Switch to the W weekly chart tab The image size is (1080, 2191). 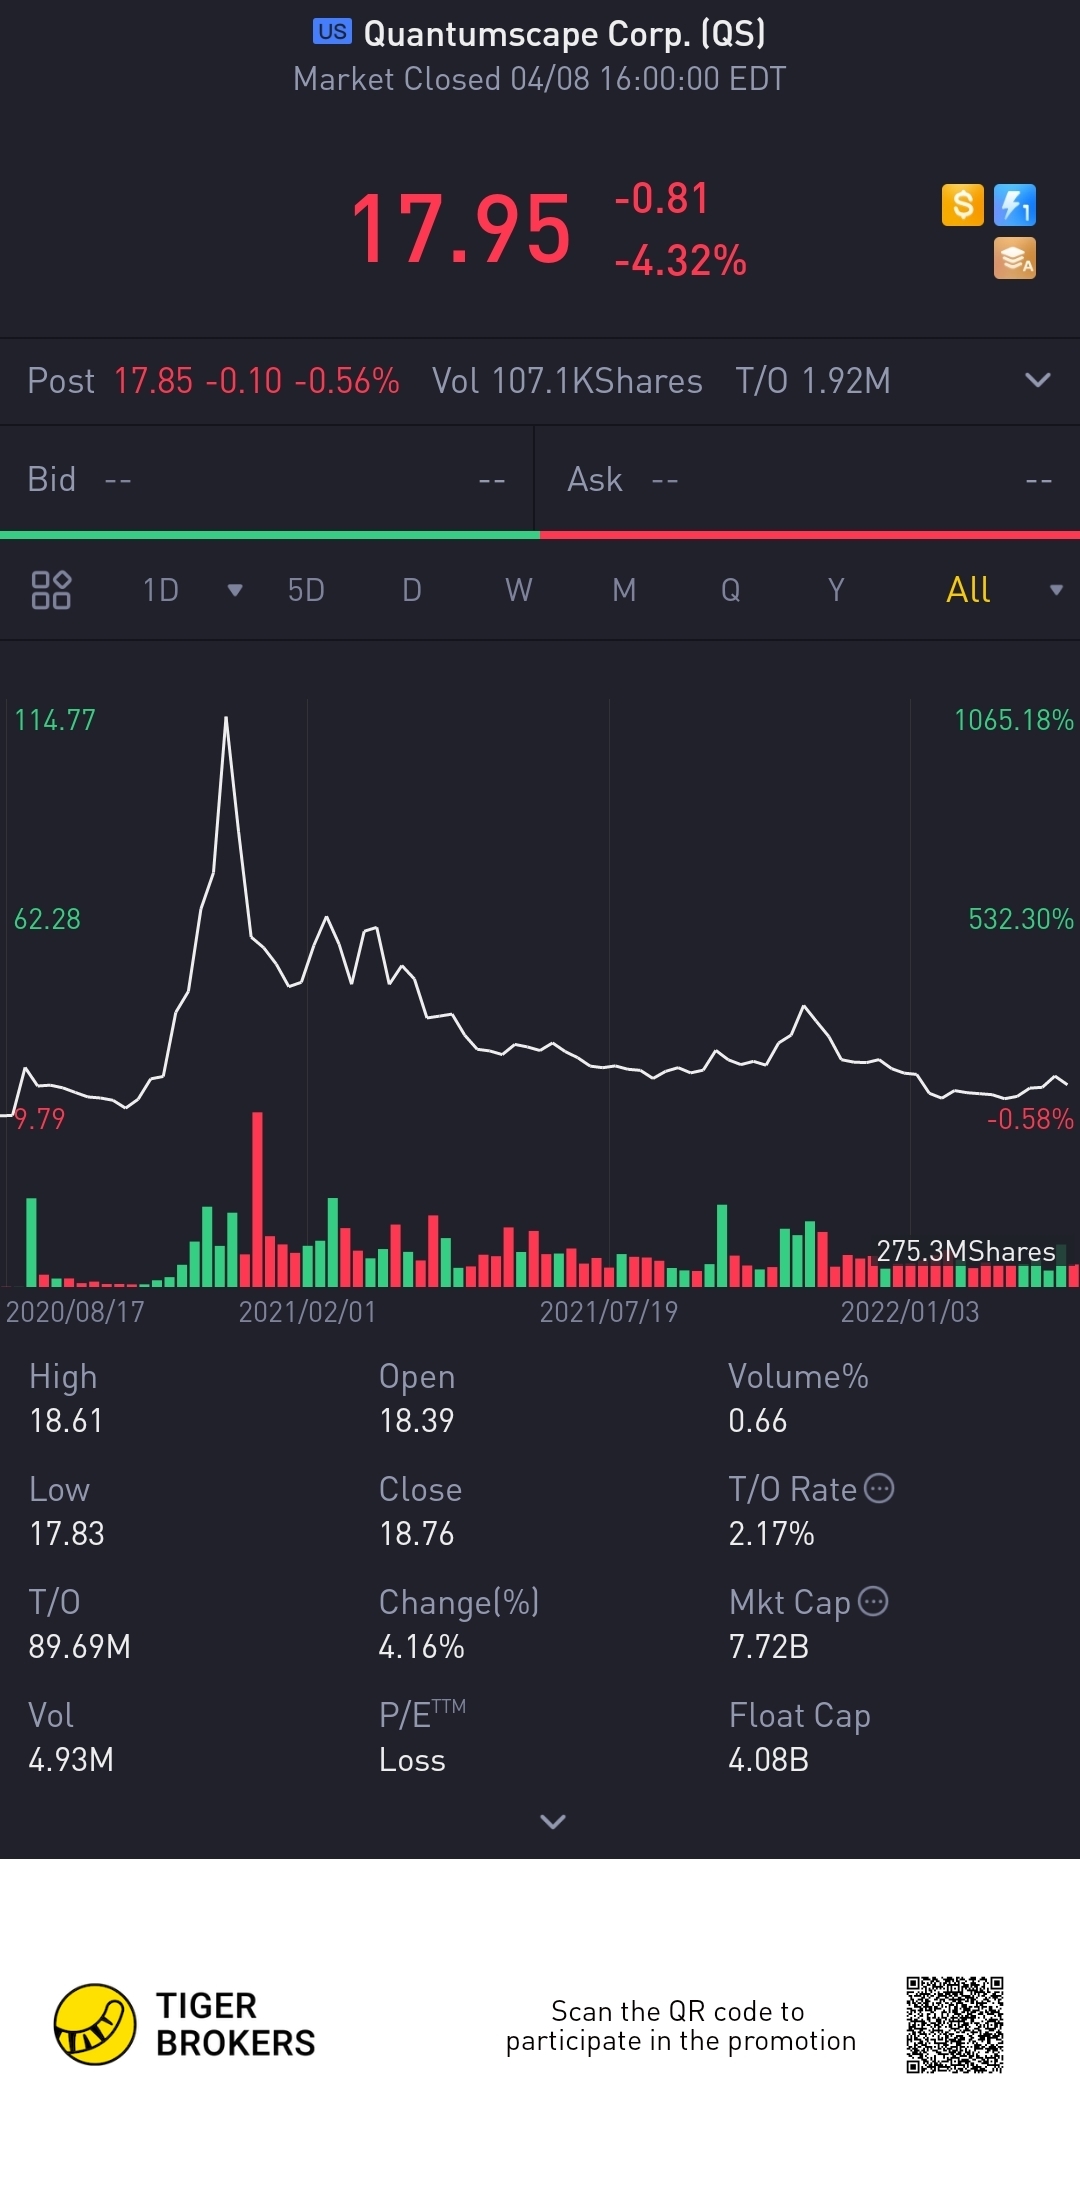[518, 590]
